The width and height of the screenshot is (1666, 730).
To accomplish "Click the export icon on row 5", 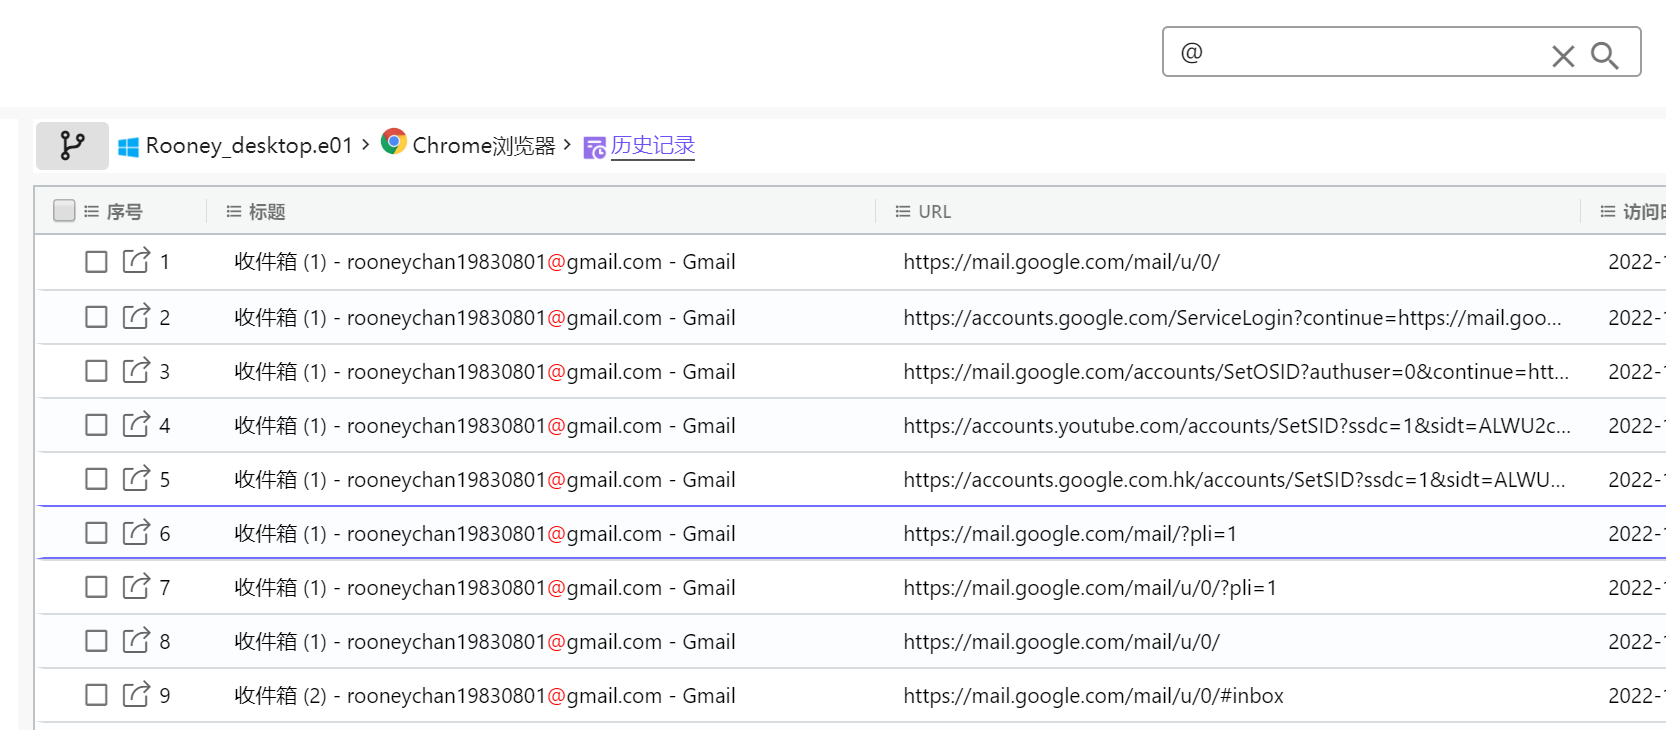I will 136,477.
